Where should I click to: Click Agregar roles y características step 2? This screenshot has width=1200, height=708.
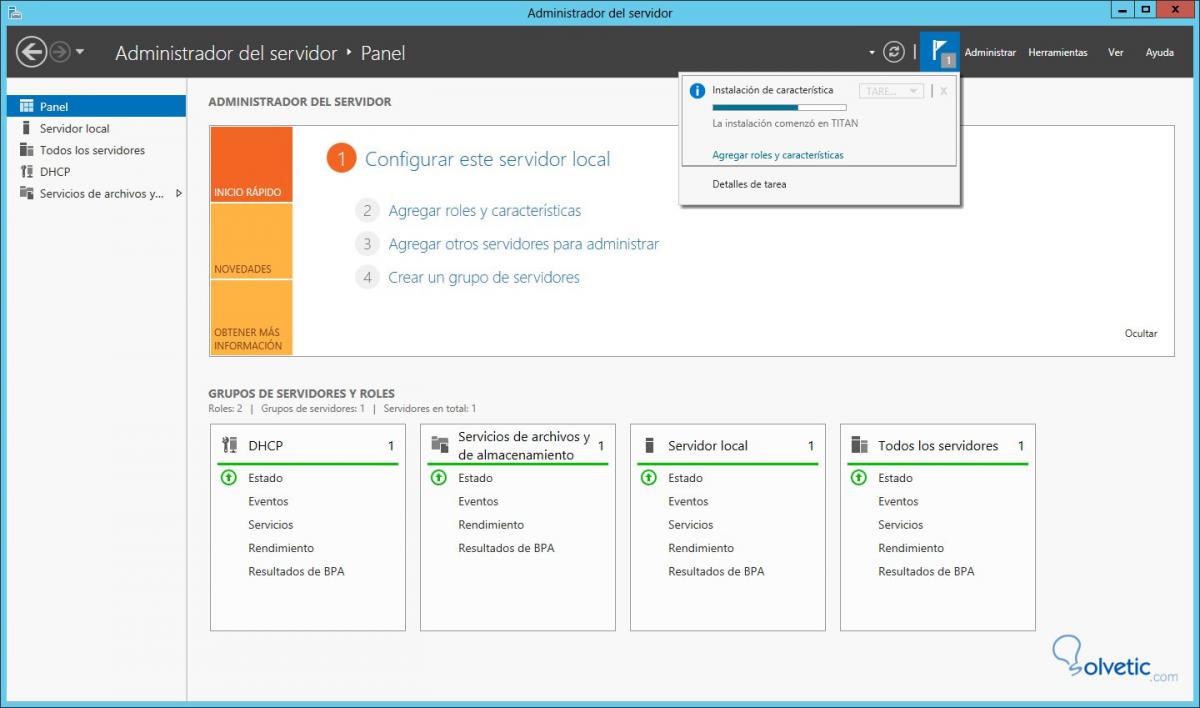[485, 211]
